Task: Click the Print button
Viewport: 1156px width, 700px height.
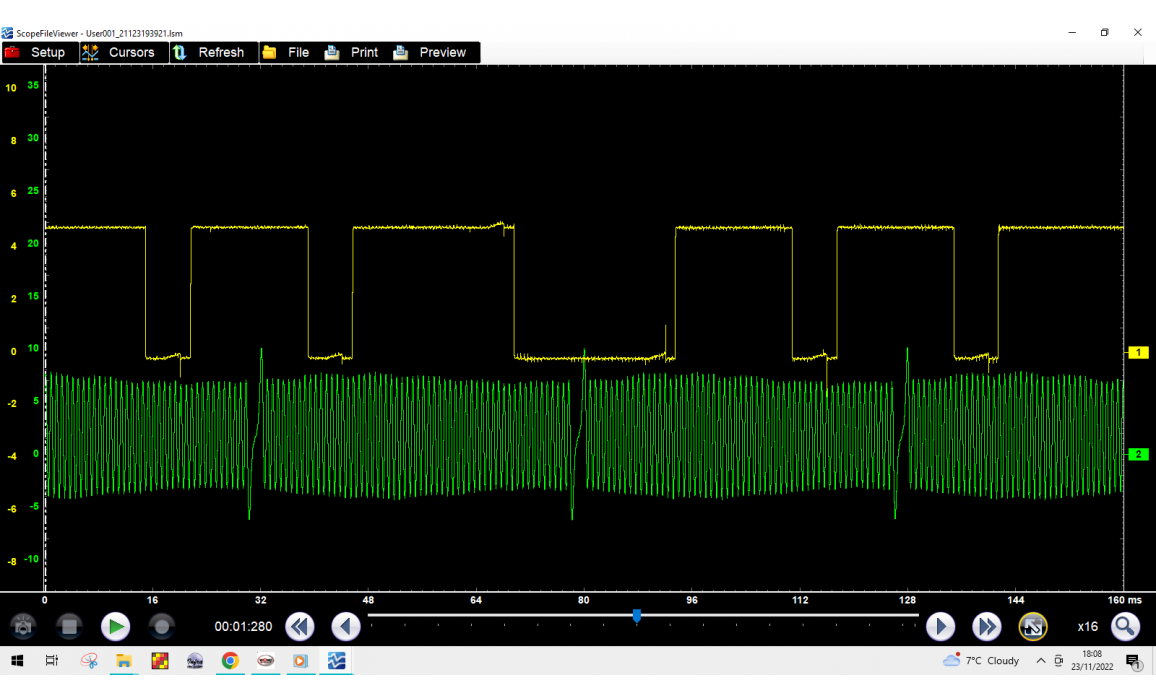Action: (352, 52)
